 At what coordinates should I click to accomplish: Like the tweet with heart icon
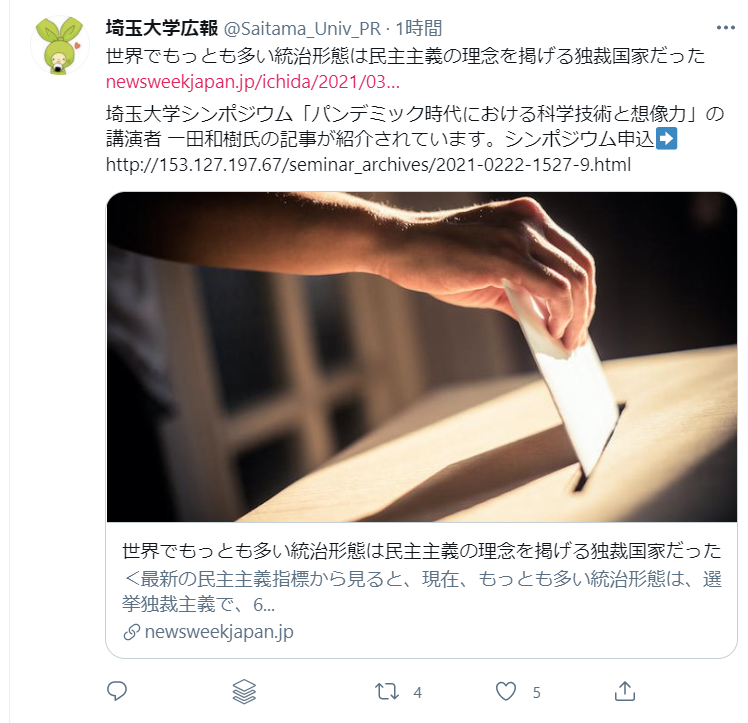[506, 691]
